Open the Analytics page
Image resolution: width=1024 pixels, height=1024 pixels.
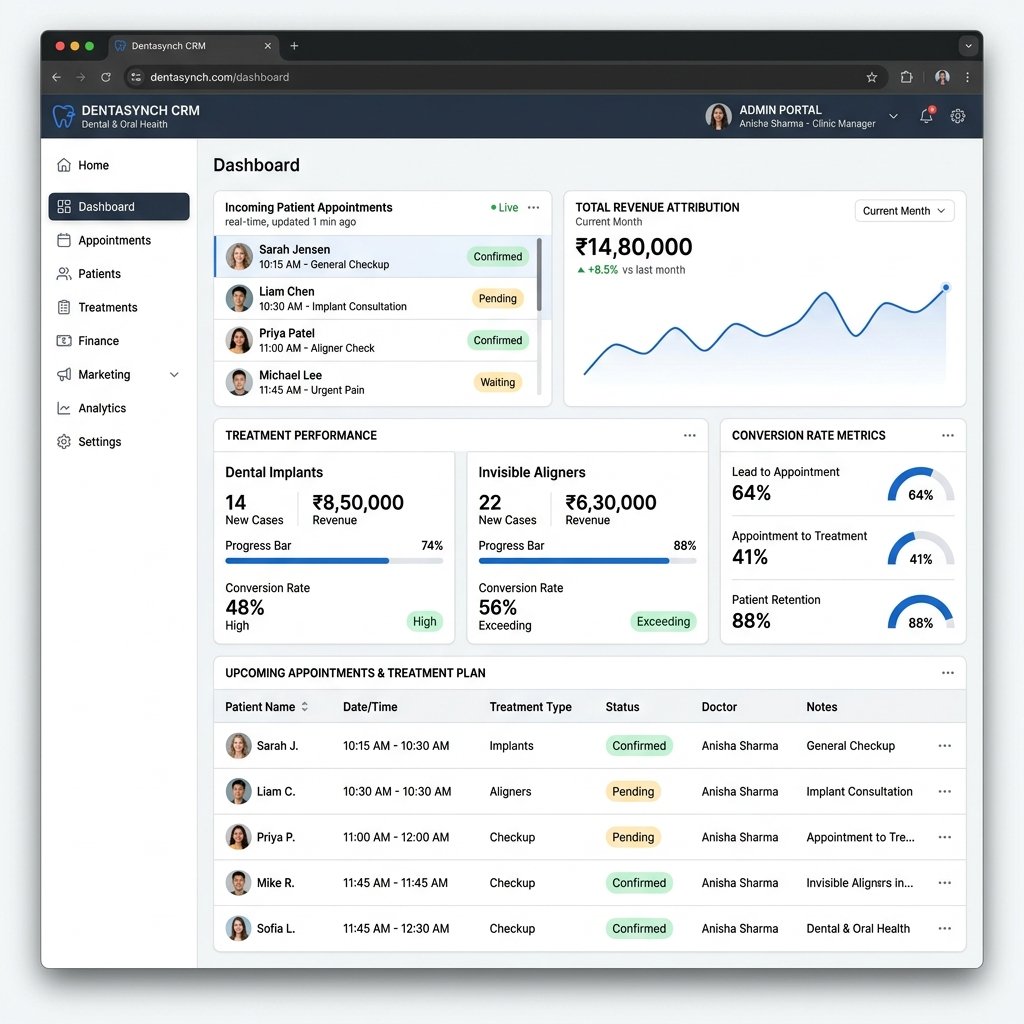[x=119, y=408]
